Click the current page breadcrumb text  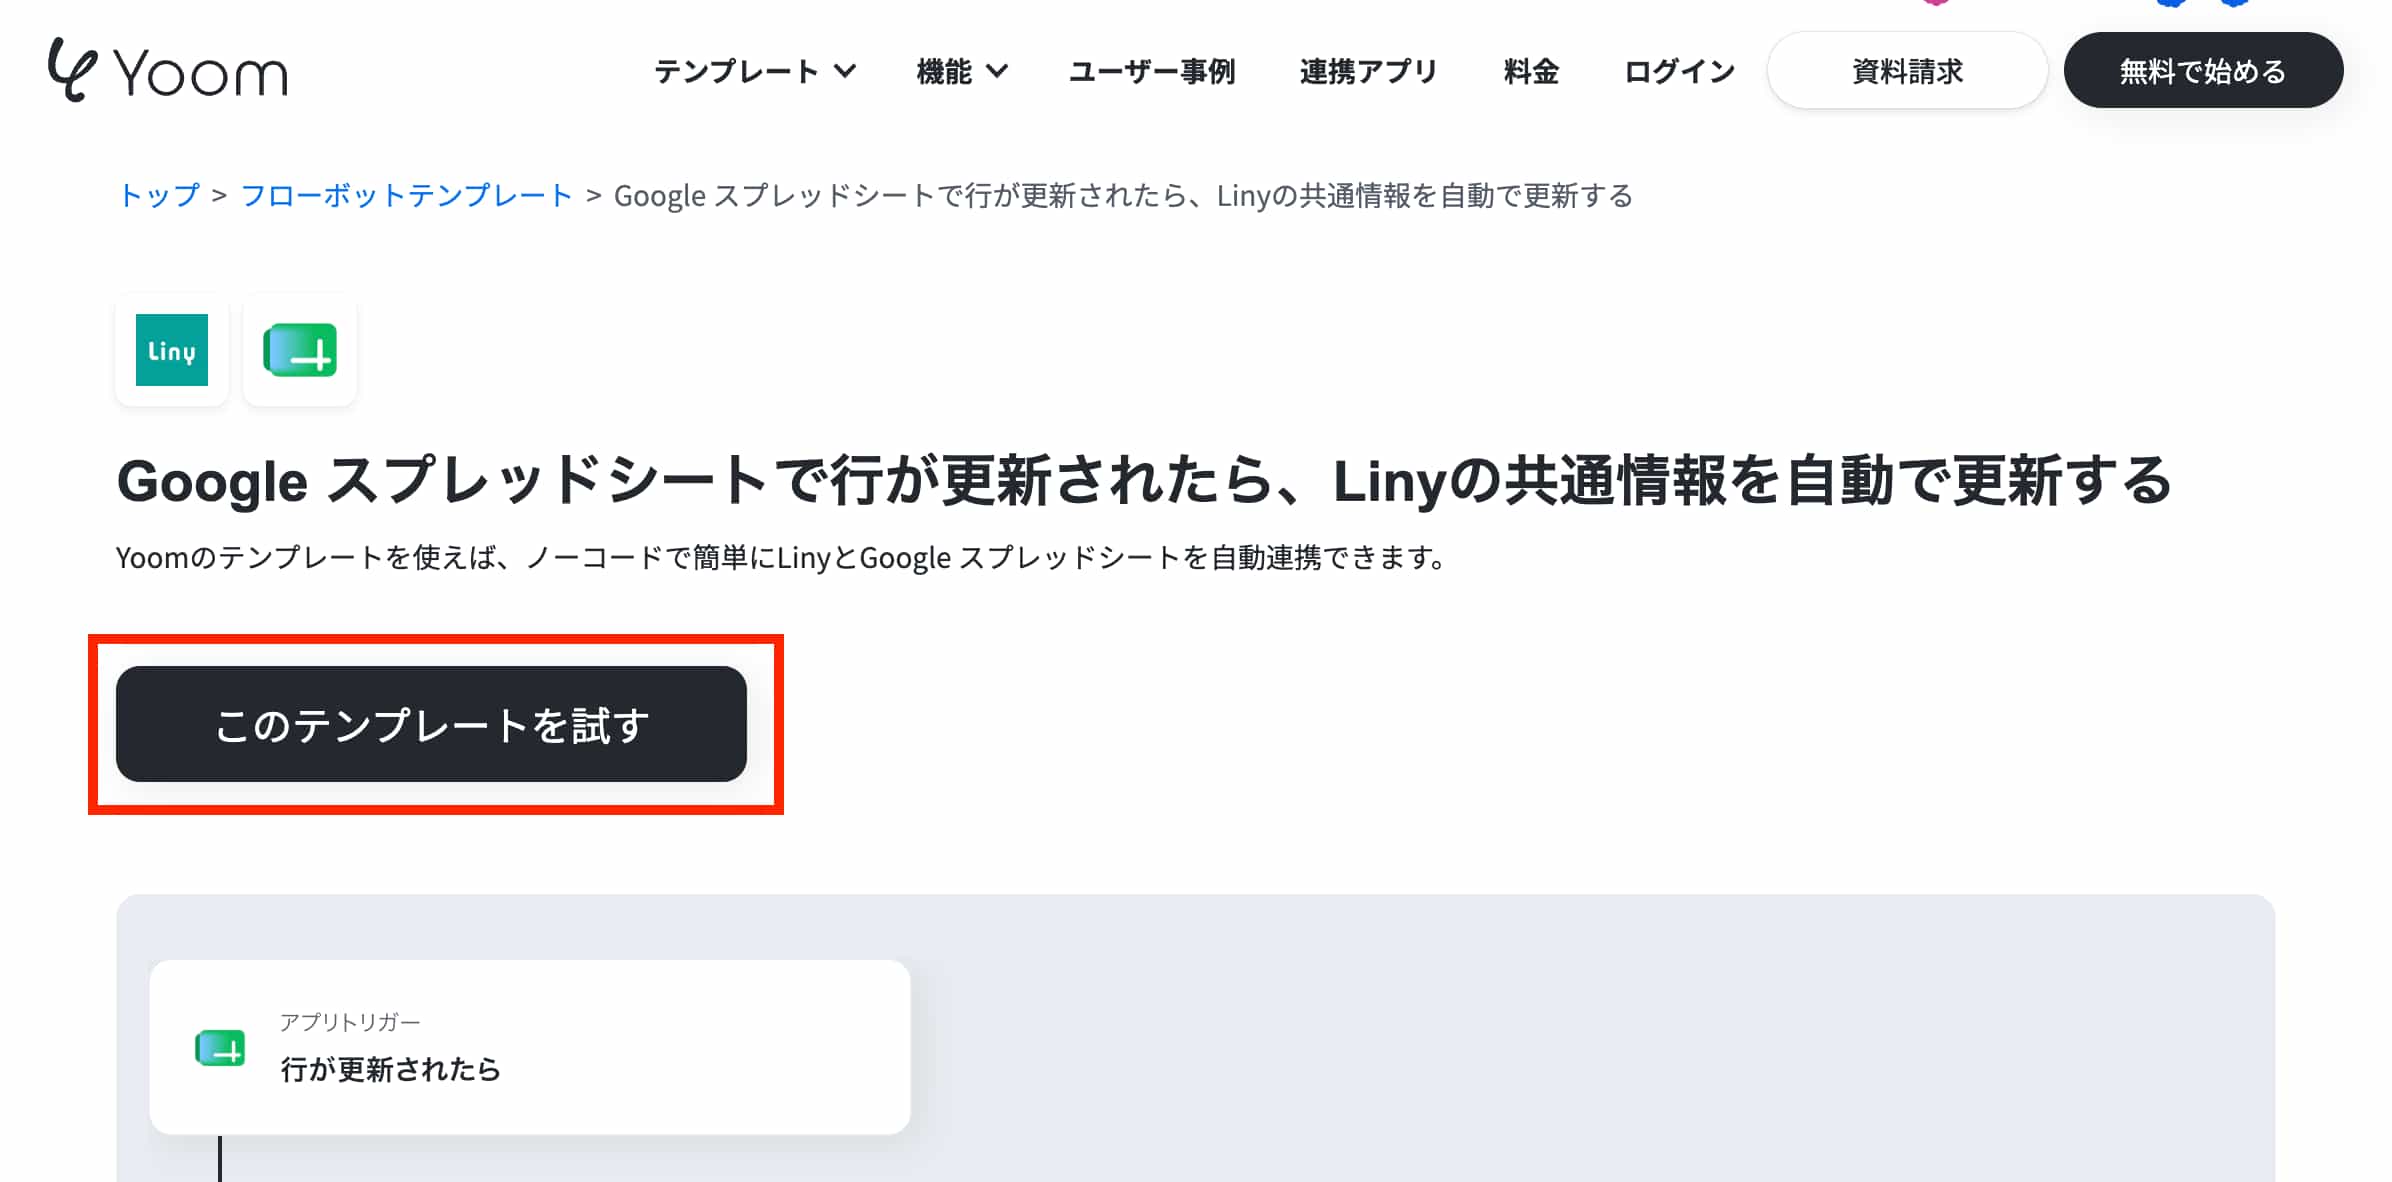pyautogui.click(x=1123, y=195)
